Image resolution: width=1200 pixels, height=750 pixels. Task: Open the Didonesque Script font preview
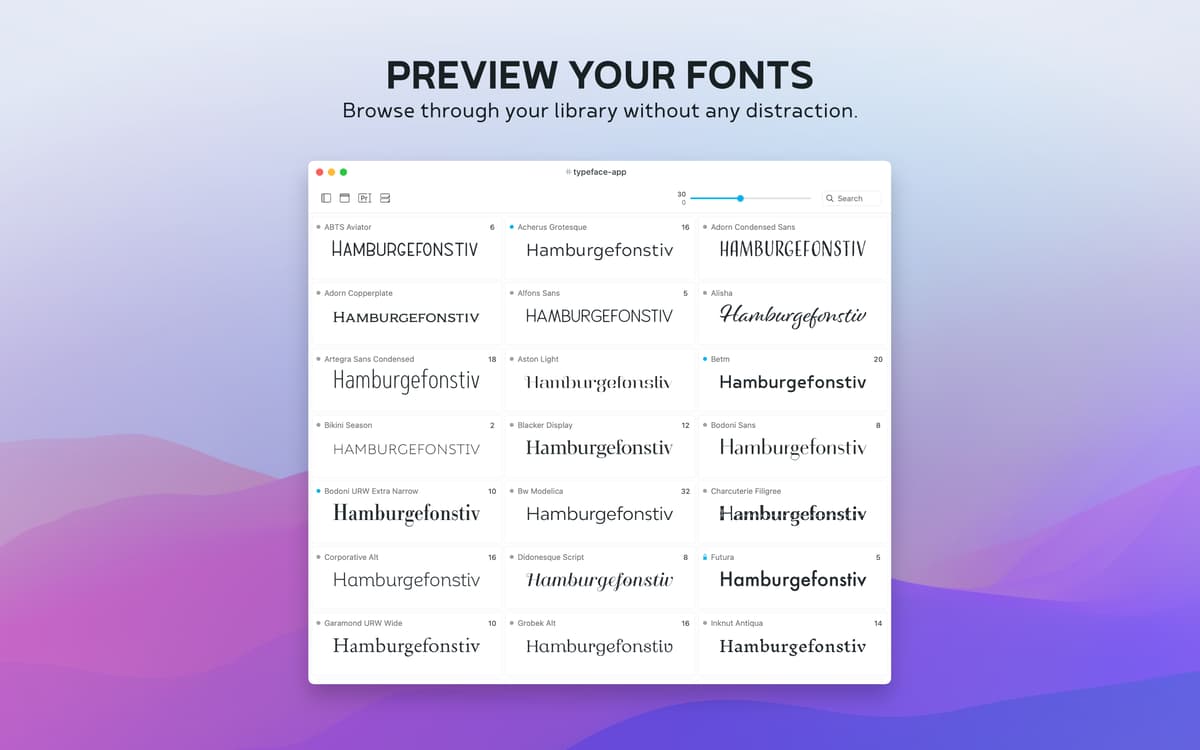coord(599,580)
